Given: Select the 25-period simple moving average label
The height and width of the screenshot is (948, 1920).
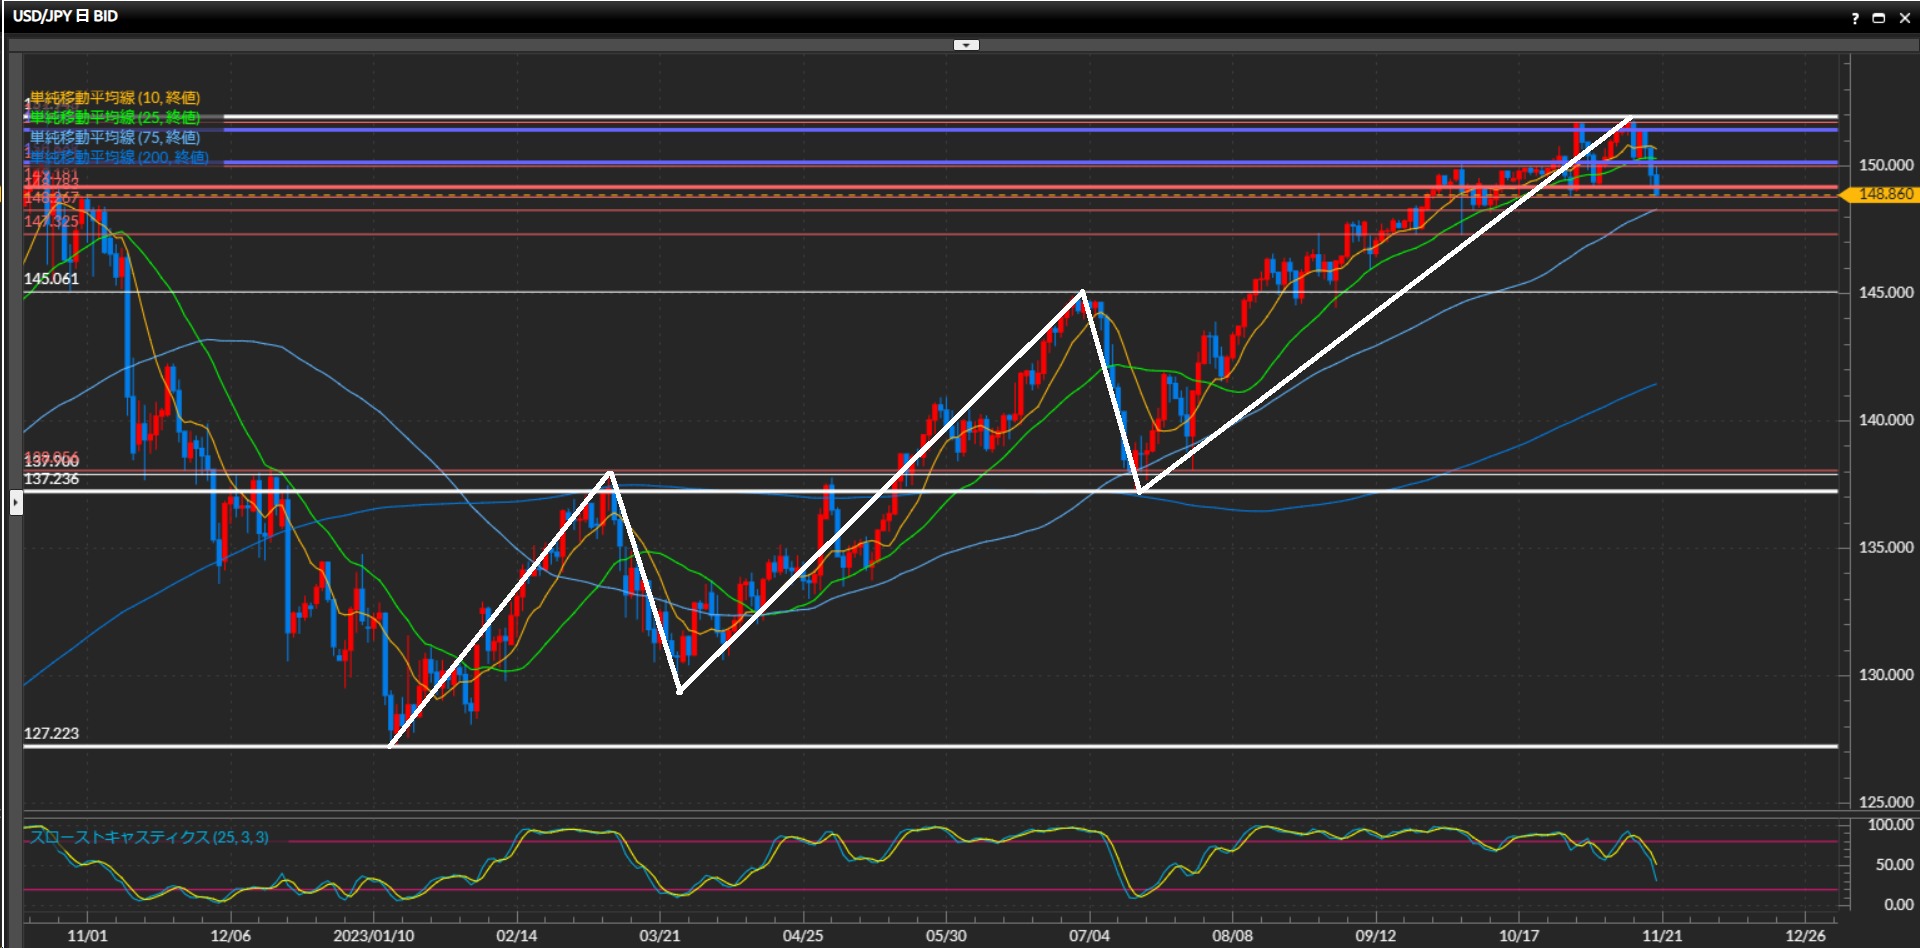Looking at the screenshot, I should tap(115, 117).
